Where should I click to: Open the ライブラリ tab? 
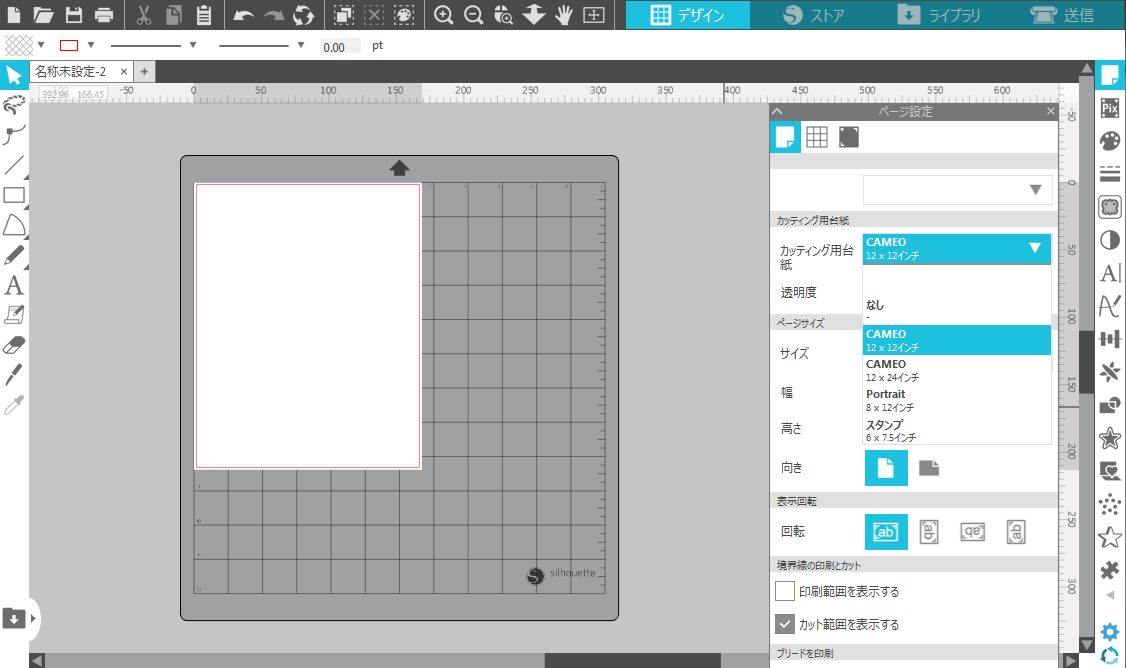(x=939, y=15)
